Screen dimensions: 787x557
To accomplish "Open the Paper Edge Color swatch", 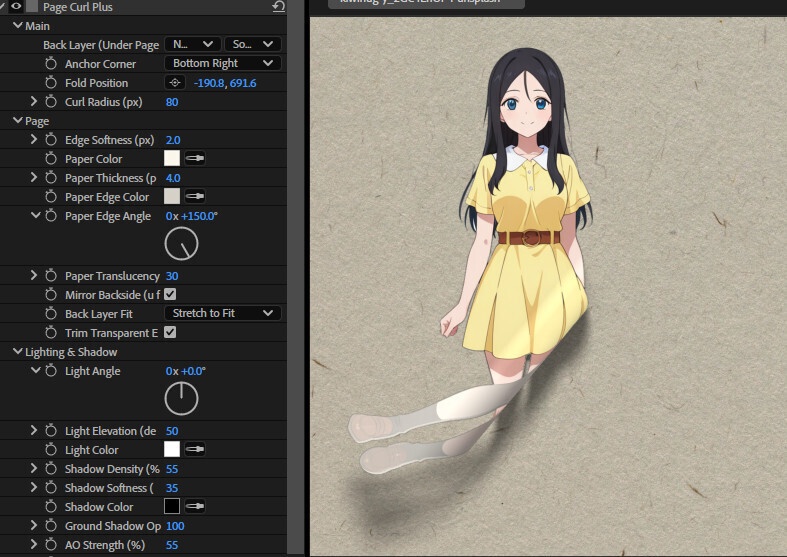I will click(x=172, y=196).
